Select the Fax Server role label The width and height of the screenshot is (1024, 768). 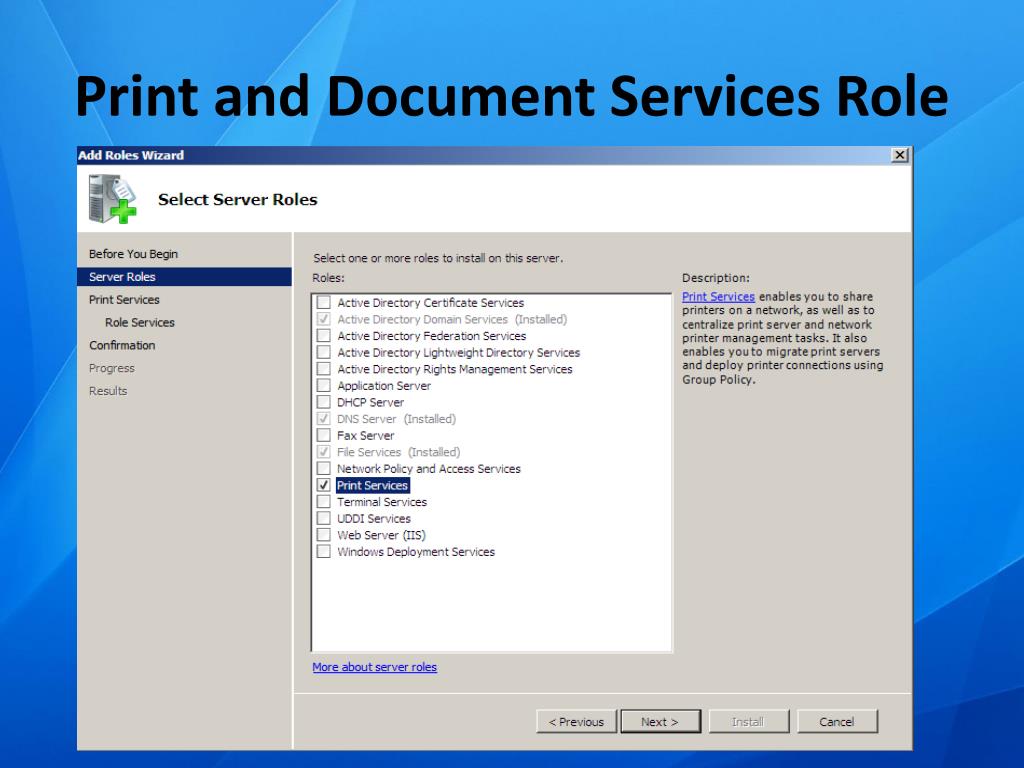point(366,435)
